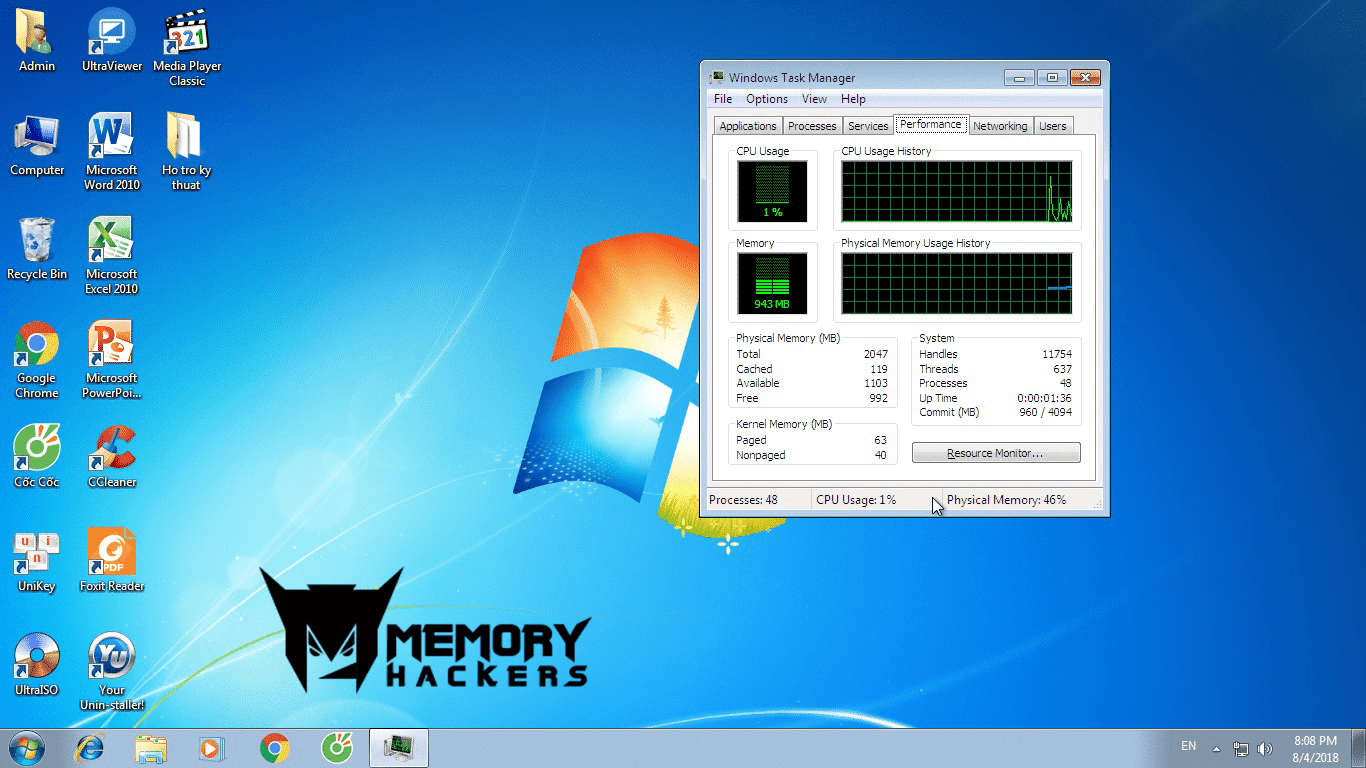Click the Total physical memory value 2047
The image size is (1366, 768).
[x=875, y=354]
